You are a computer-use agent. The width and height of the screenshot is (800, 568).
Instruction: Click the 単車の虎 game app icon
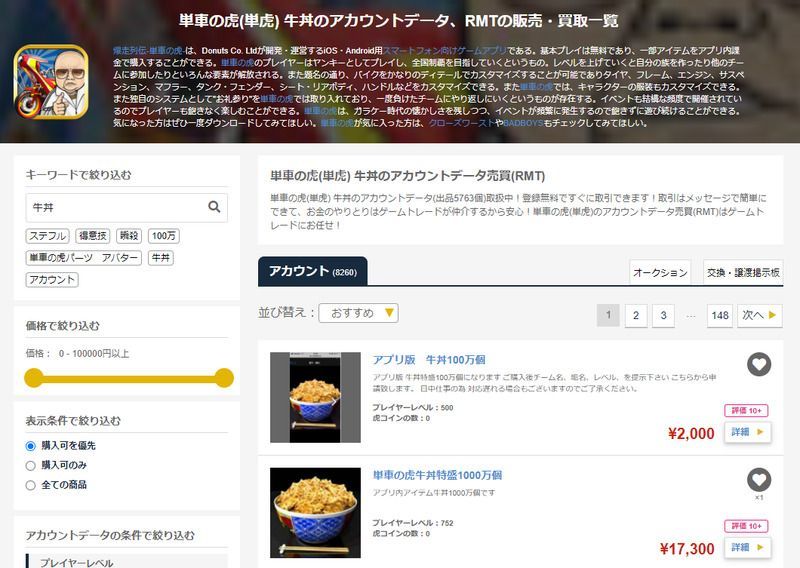tap(51, 82)
